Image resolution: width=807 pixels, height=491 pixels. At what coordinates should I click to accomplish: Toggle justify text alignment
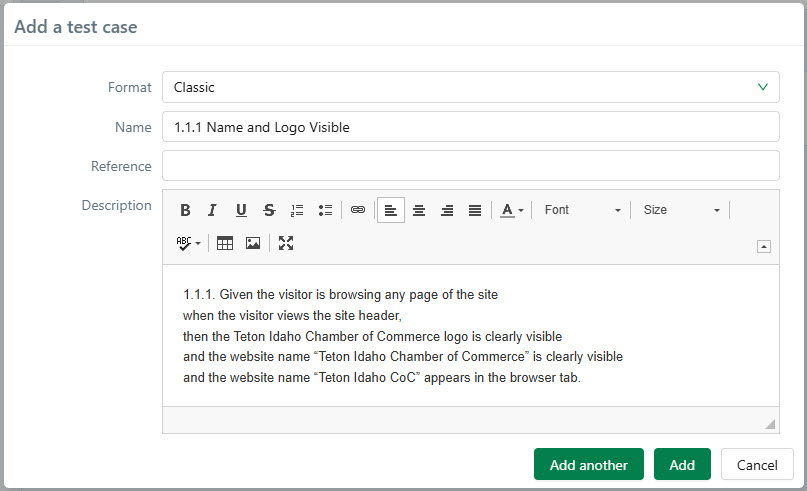475,210
